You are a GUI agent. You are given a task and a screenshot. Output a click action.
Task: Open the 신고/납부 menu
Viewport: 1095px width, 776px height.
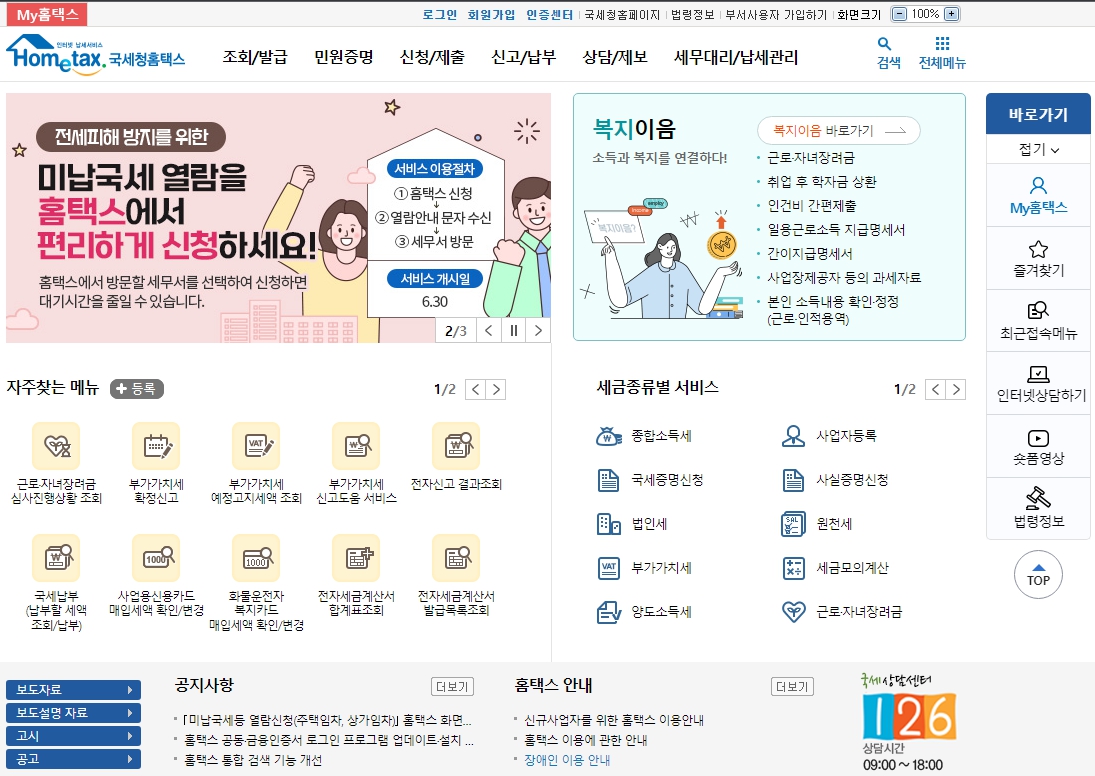(x=524, y=57)
